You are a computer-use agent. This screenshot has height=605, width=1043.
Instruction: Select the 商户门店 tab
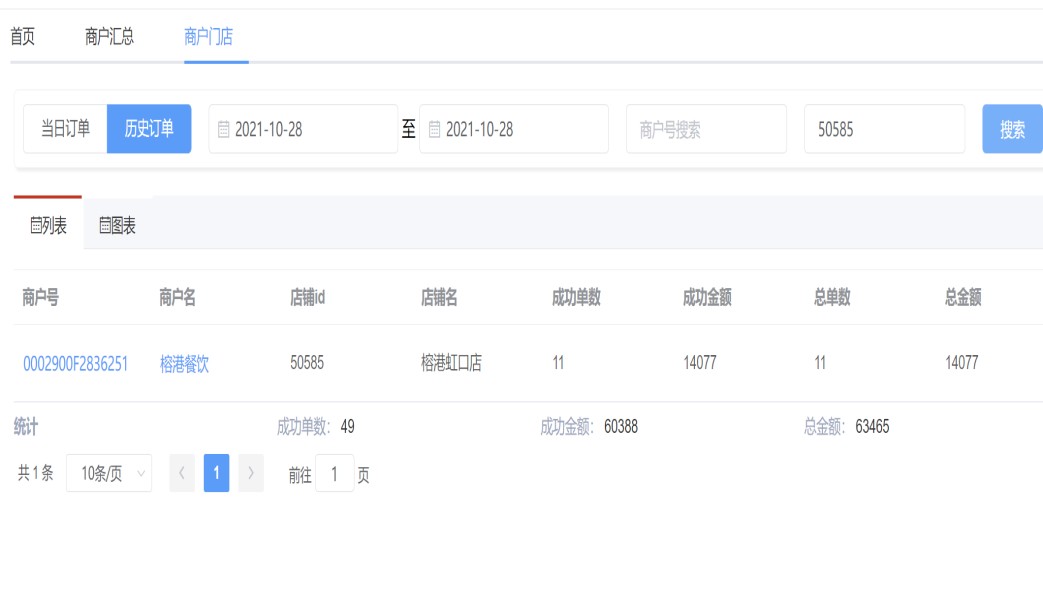coord(208,37)
